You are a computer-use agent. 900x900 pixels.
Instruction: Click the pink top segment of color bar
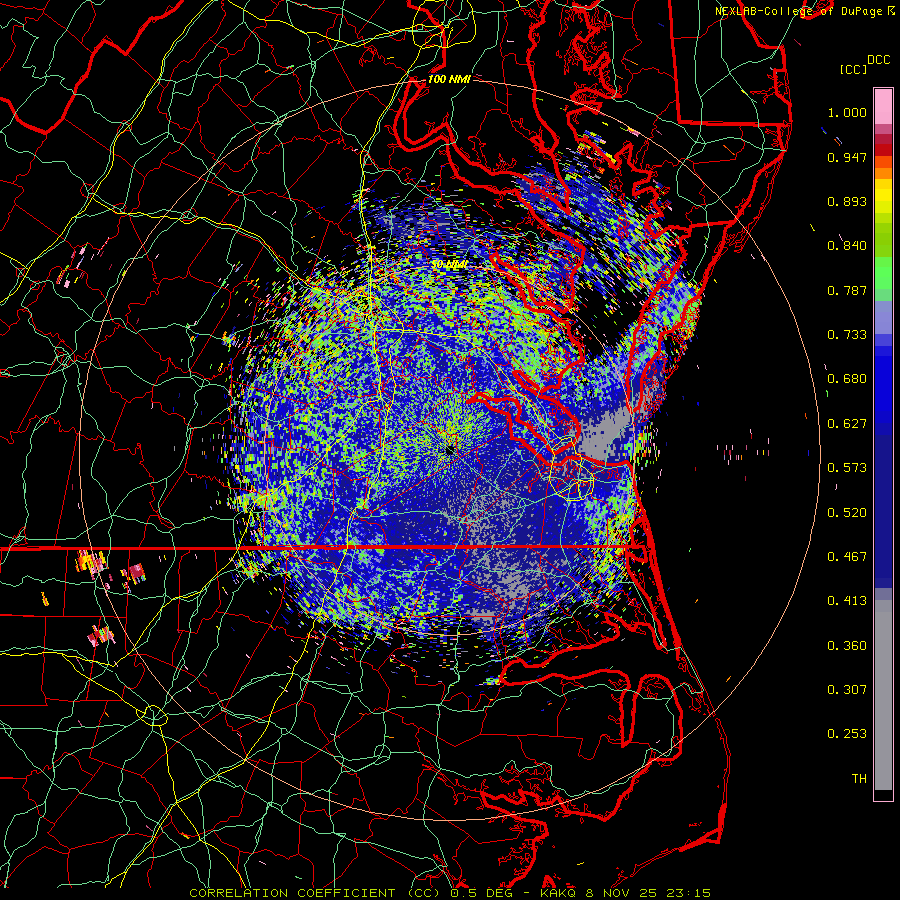pyautogui.click(x=883, y=106)
